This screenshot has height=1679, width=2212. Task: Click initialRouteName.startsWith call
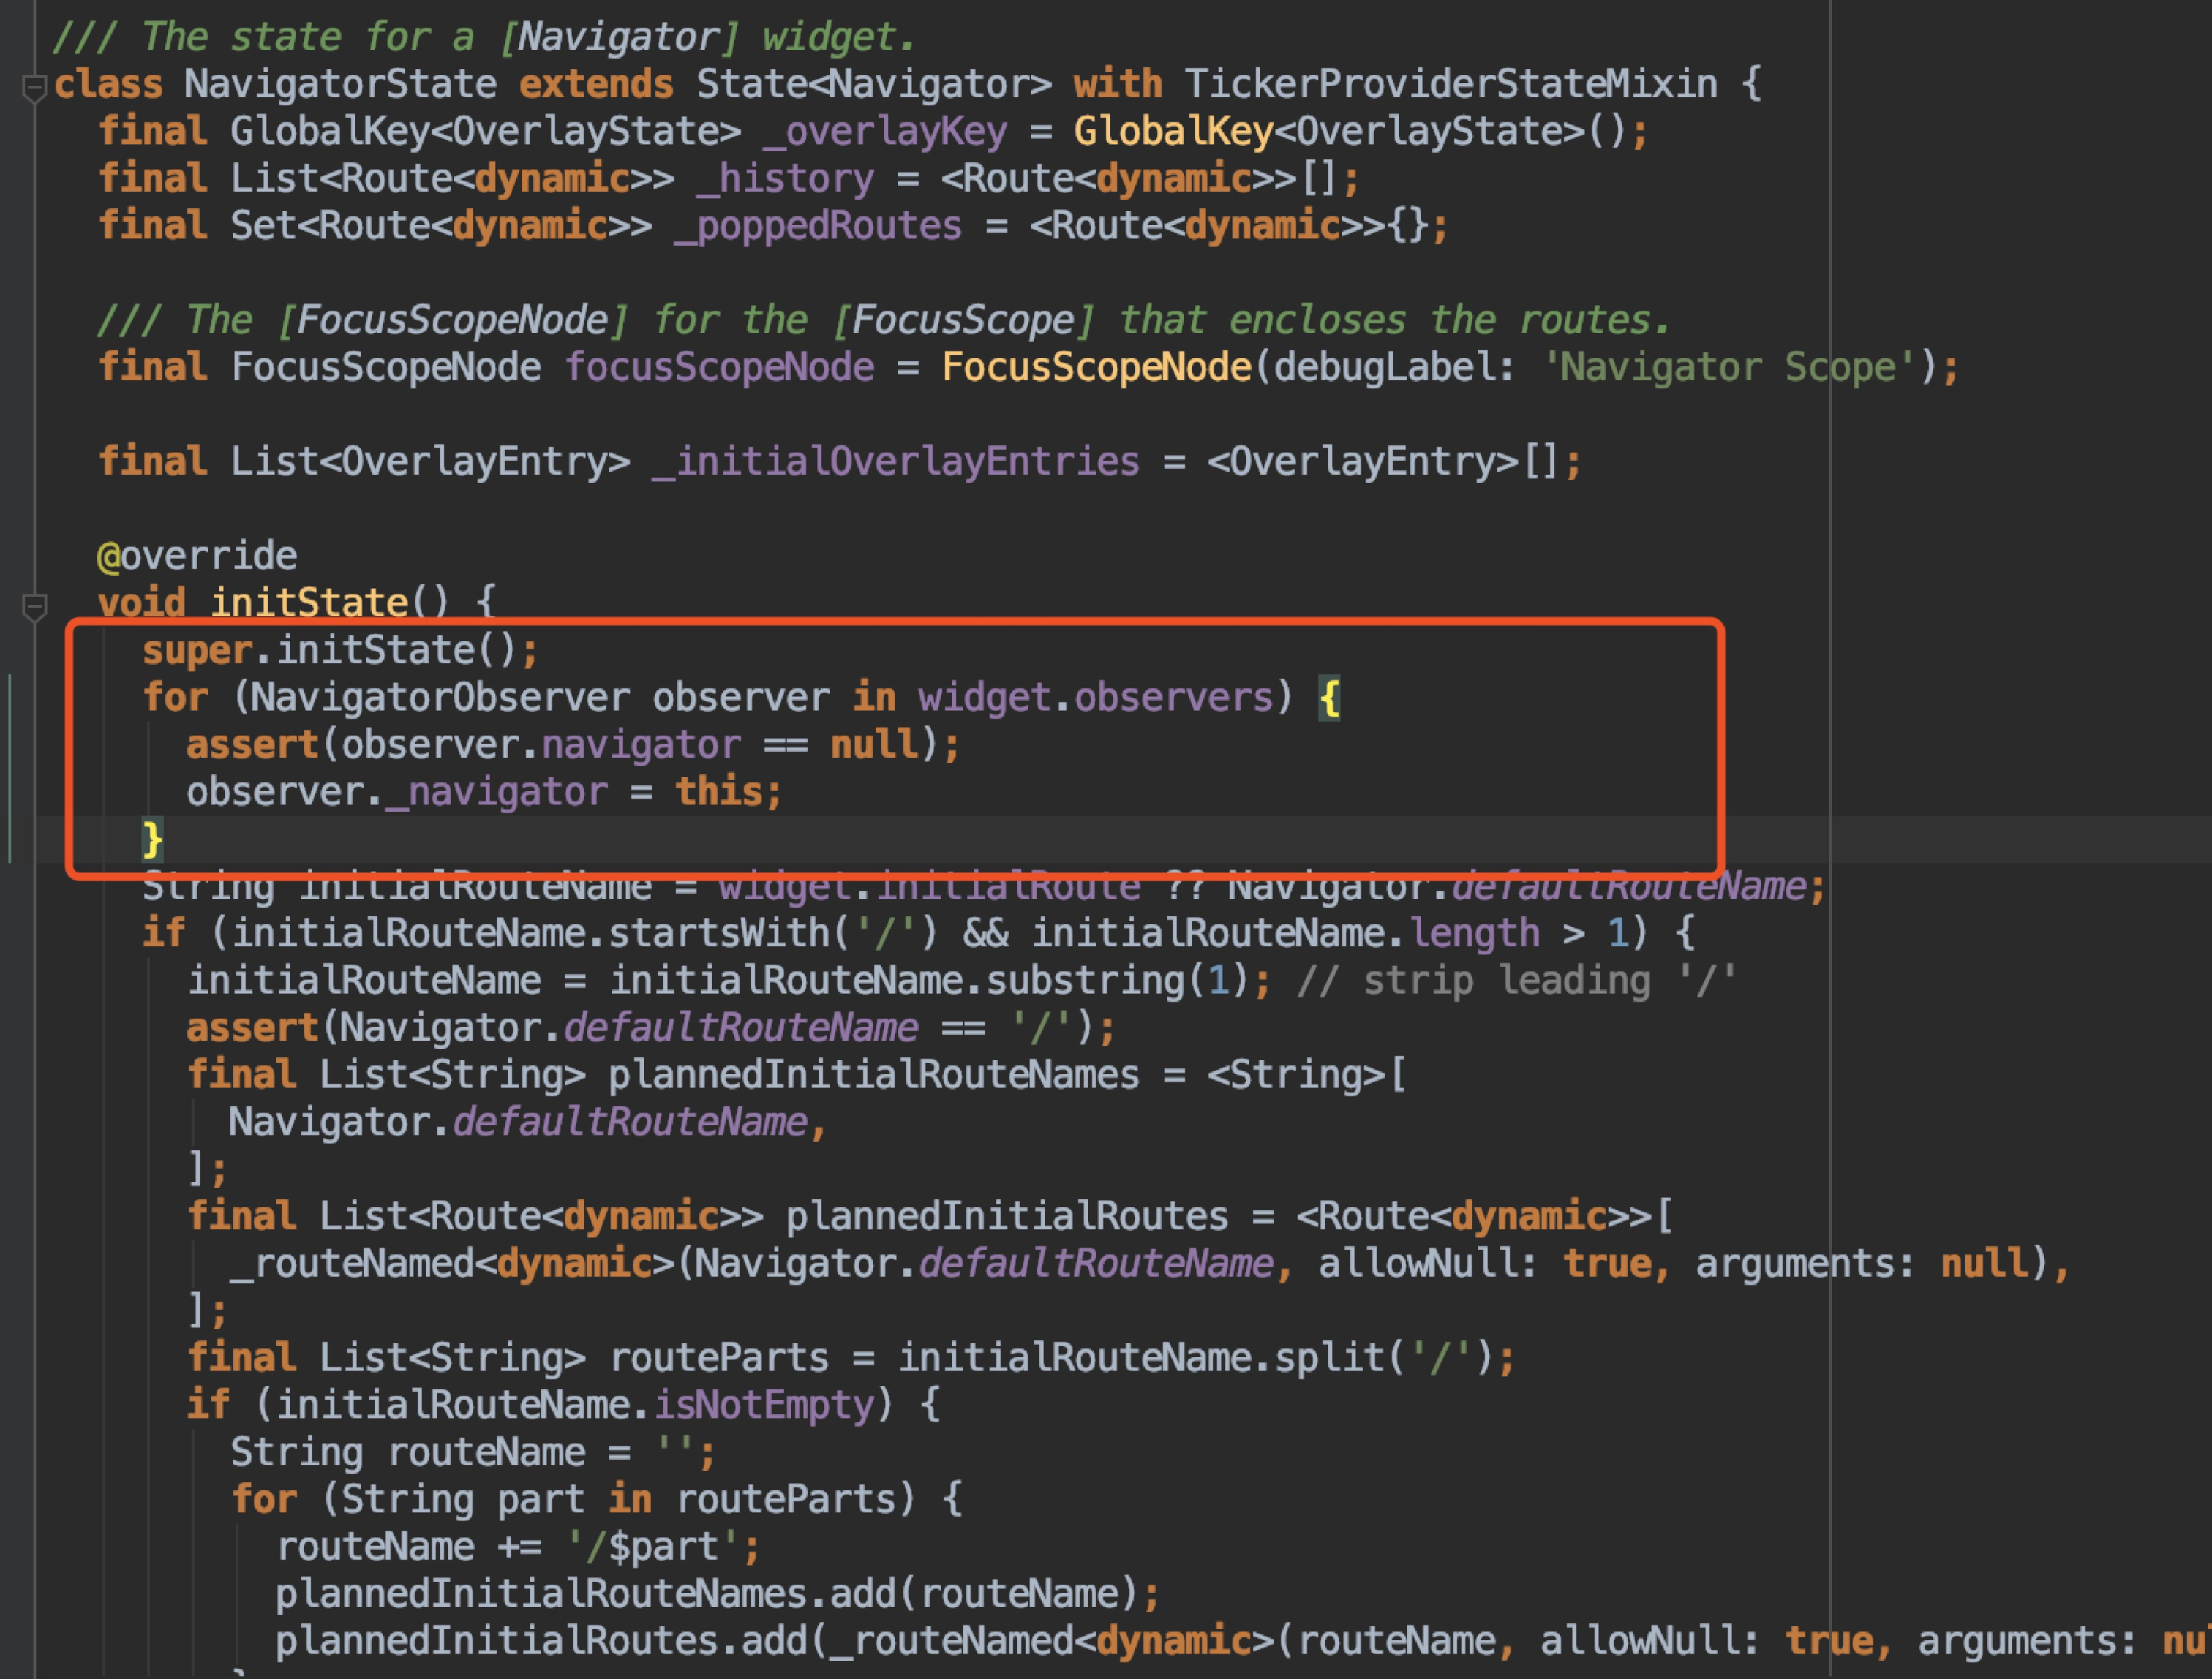[585, 933]
